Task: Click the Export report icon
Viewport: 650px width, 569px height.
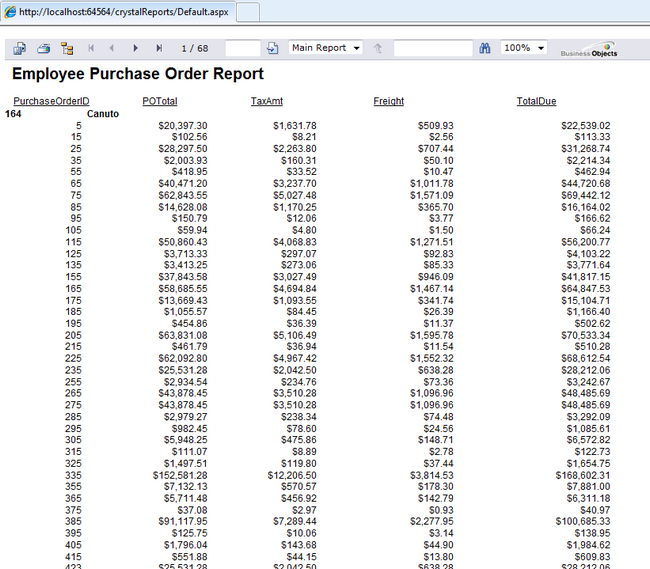Action: tap(19, 48)
